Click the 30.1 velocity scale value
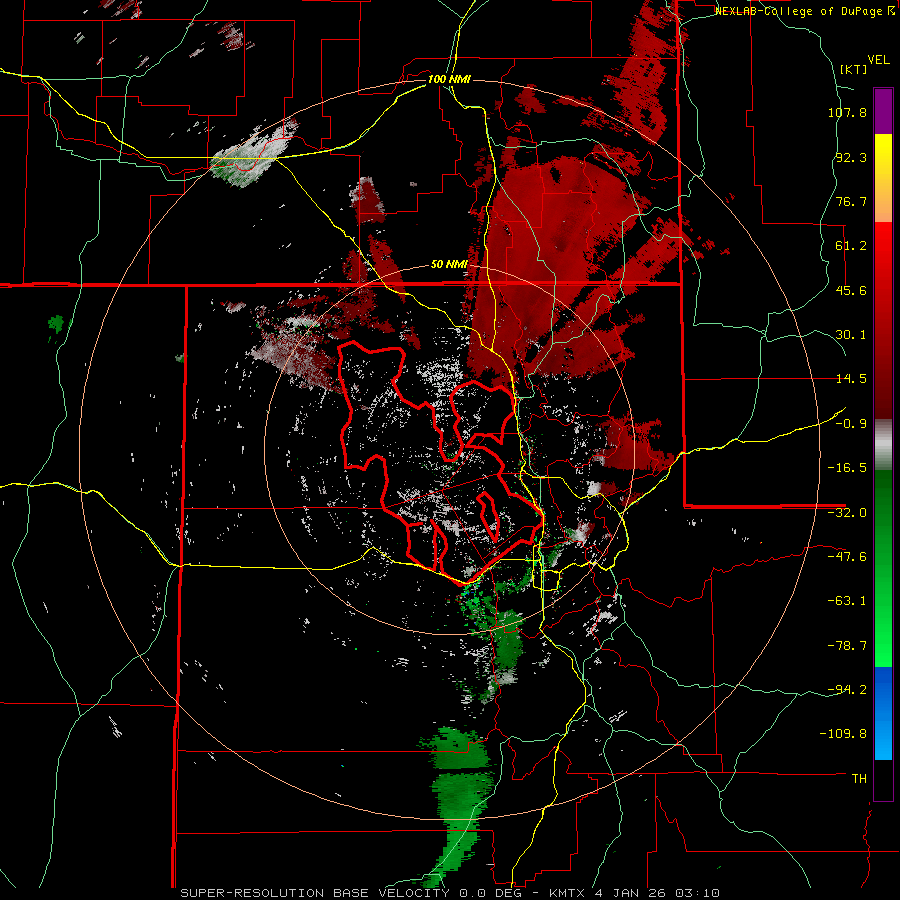 point(851,335)
